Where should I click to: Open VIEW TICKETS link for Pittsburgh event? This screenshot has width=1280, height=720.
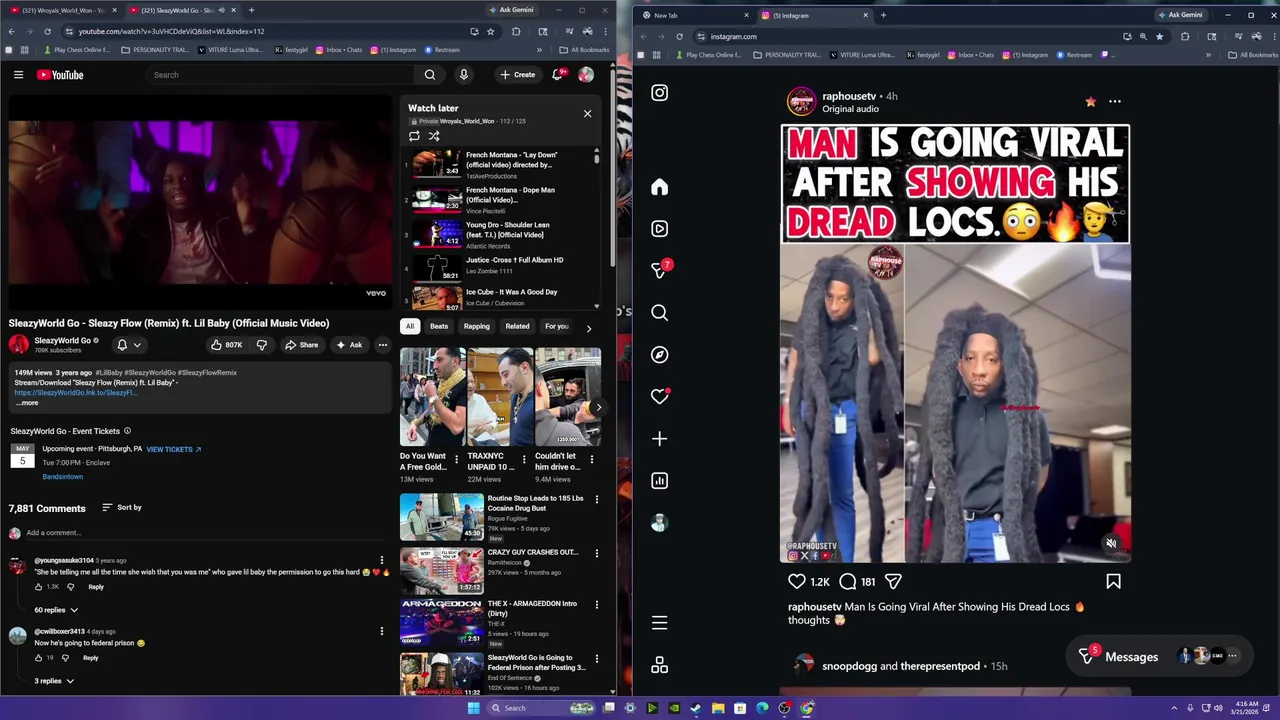pos(174,450)
